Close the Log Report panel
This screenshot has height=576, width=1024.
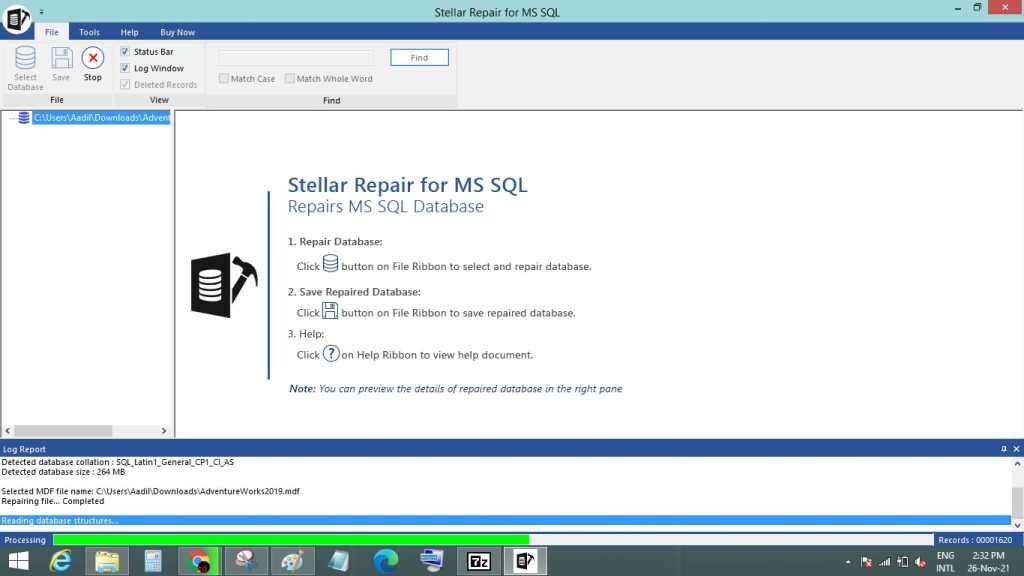[x=1016, y=449]
